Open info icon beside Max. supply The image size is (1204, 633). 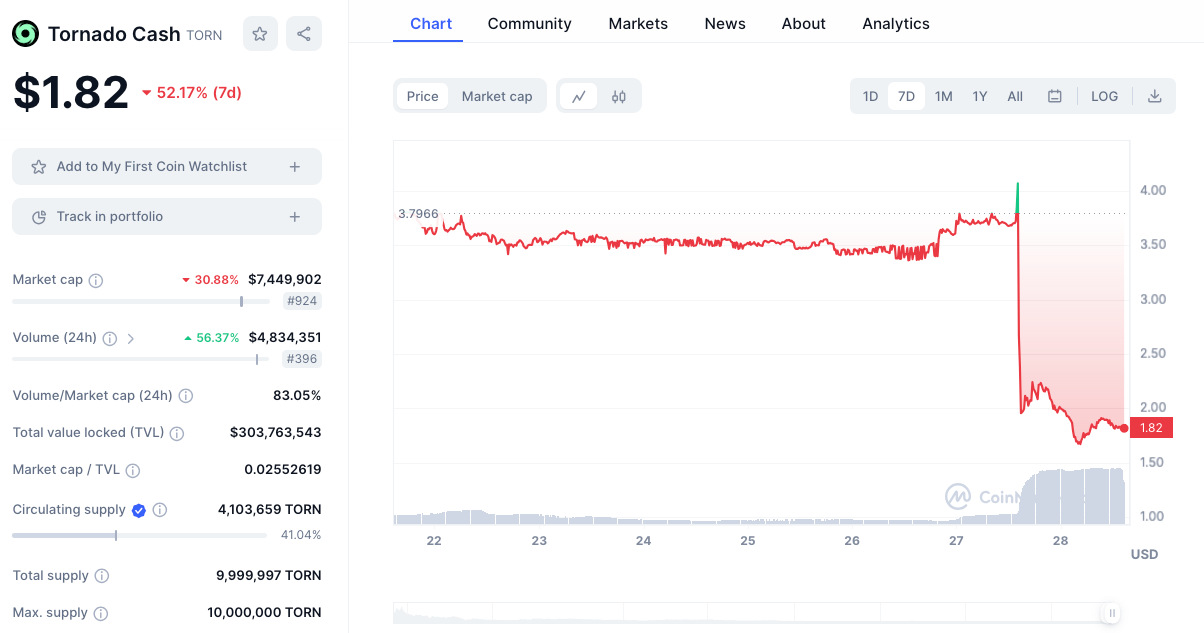pyautogui.click(x=101, y=613)
